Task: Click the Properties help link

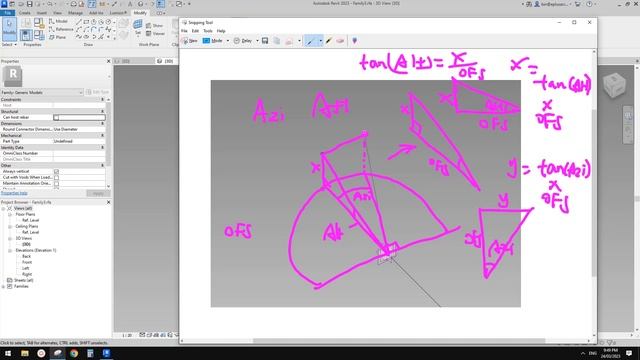Action: [14, 193]
